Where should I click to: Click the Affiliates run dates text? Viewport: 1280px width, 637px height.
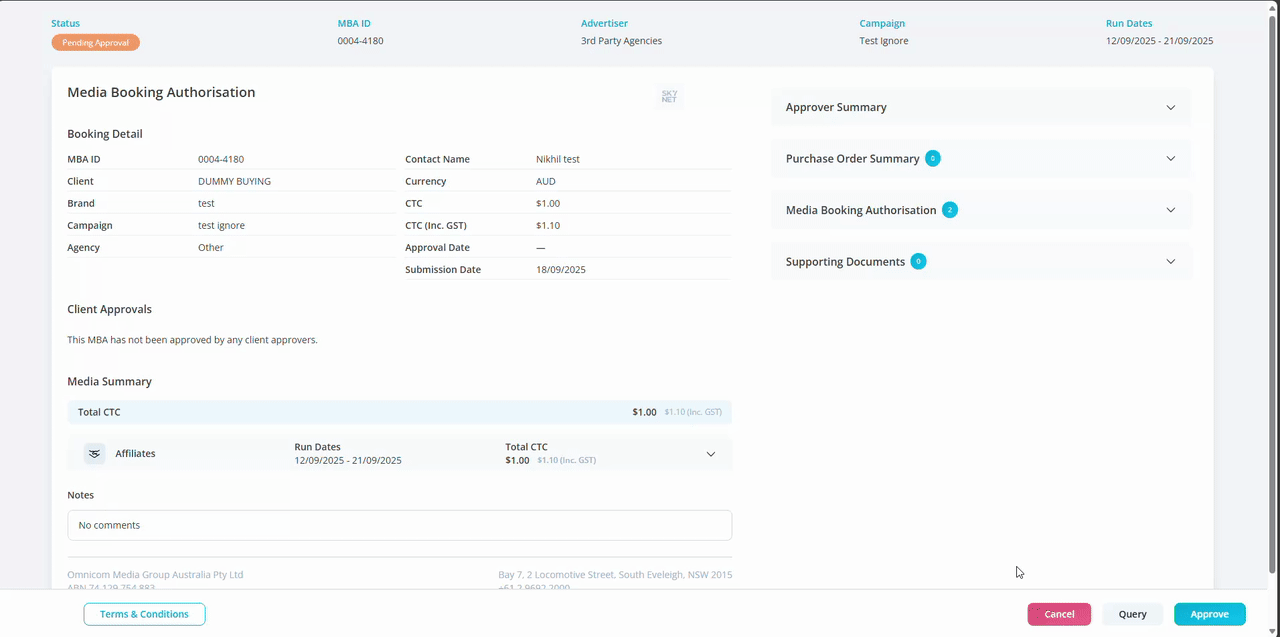(347, 461)
